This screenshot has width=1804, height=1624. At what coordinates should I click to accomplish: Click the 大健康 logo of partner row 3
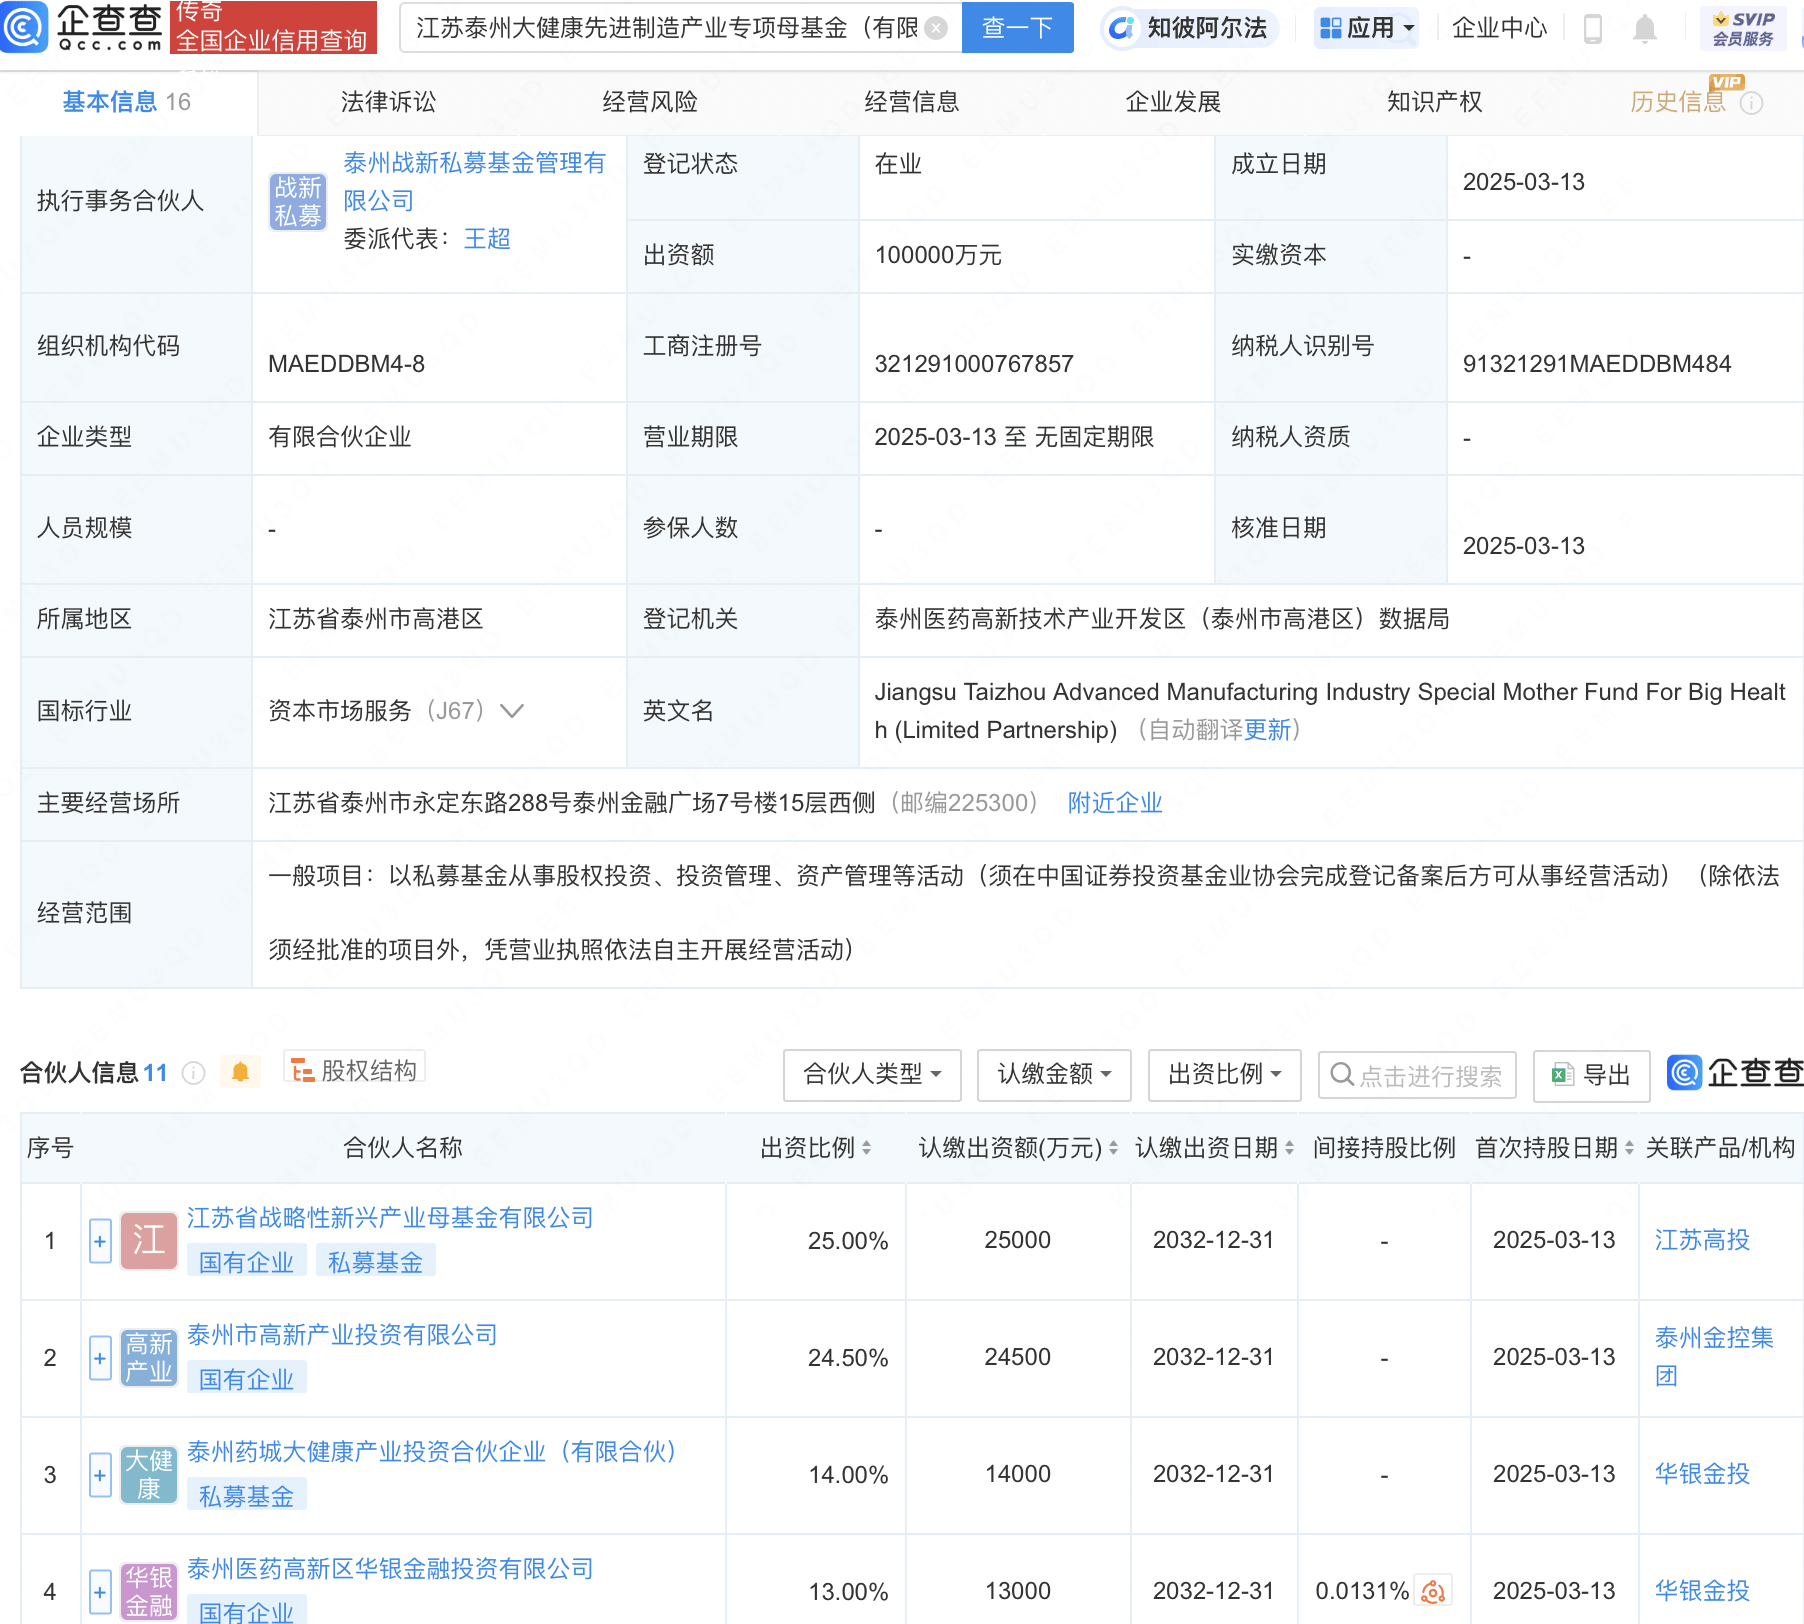tap(149, 1475)
